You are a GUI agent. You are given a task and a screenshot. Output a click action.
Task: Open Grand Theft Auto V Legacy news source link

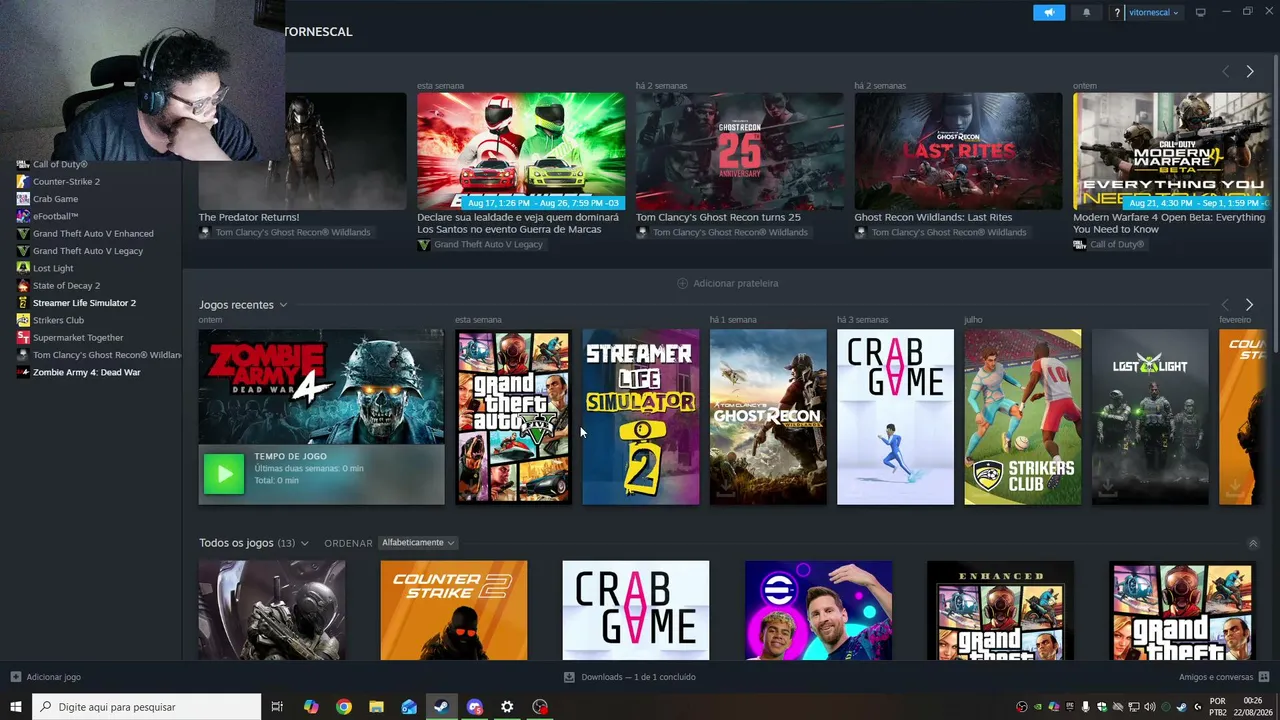coord(480,245)
